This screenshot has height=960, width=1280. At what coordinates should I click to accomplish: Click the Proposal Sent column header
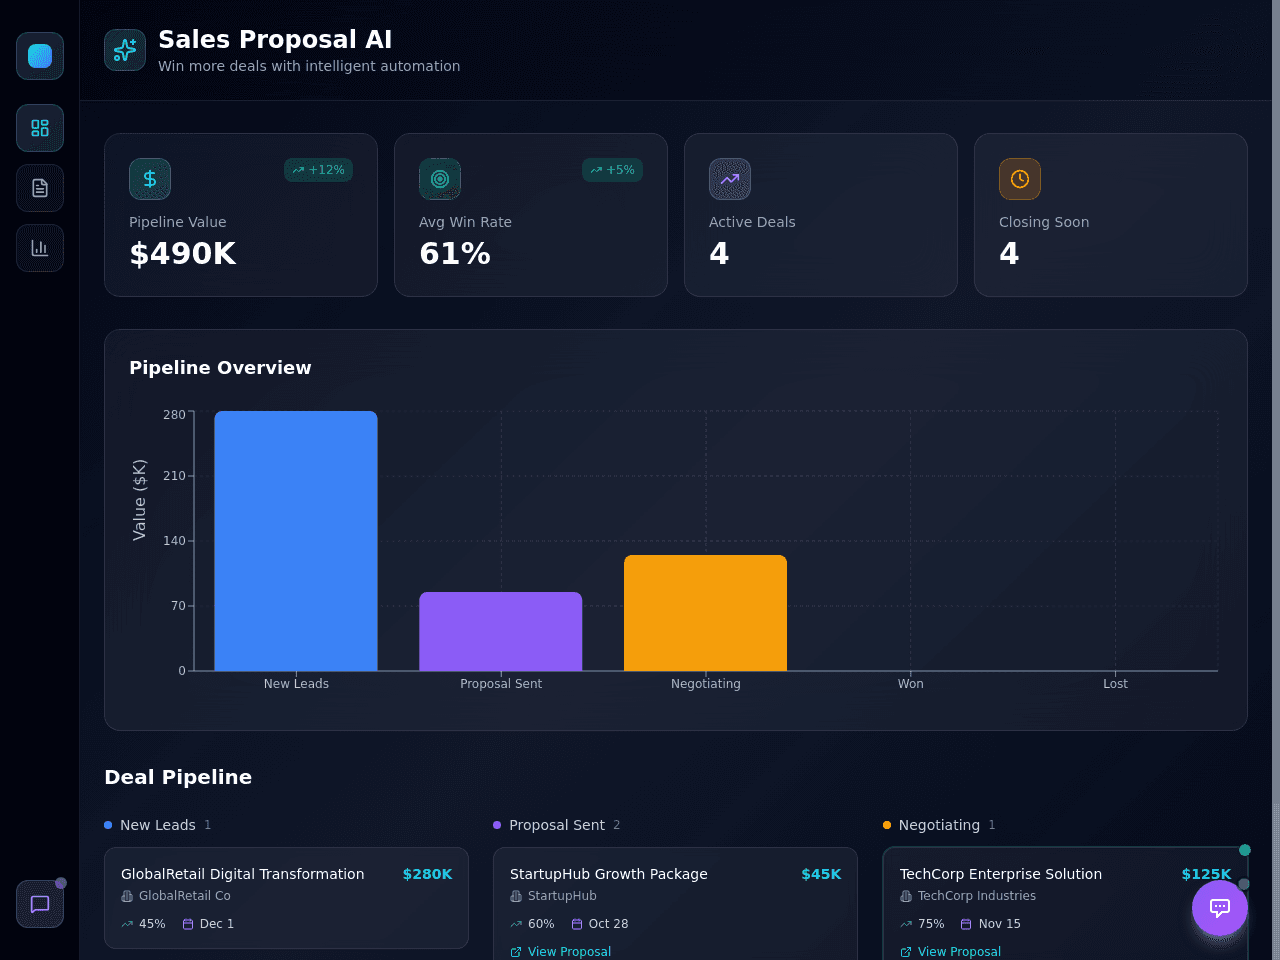[x=557, y=825]
